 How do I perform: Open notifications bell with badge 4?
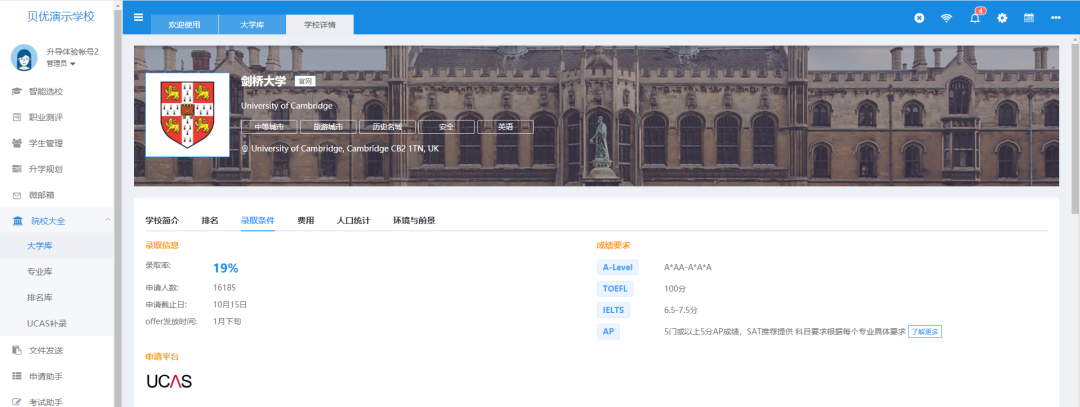975,18
